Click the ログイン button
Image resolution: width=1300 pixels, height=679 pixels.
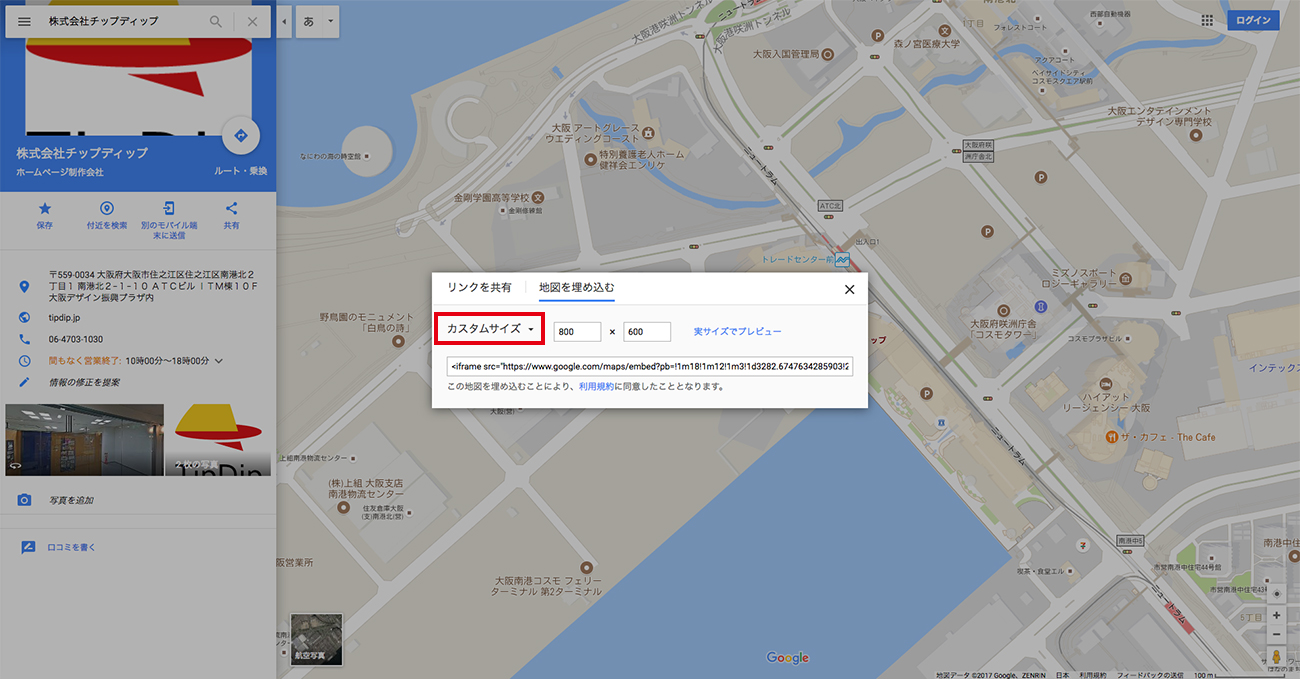pos(1253,20)
